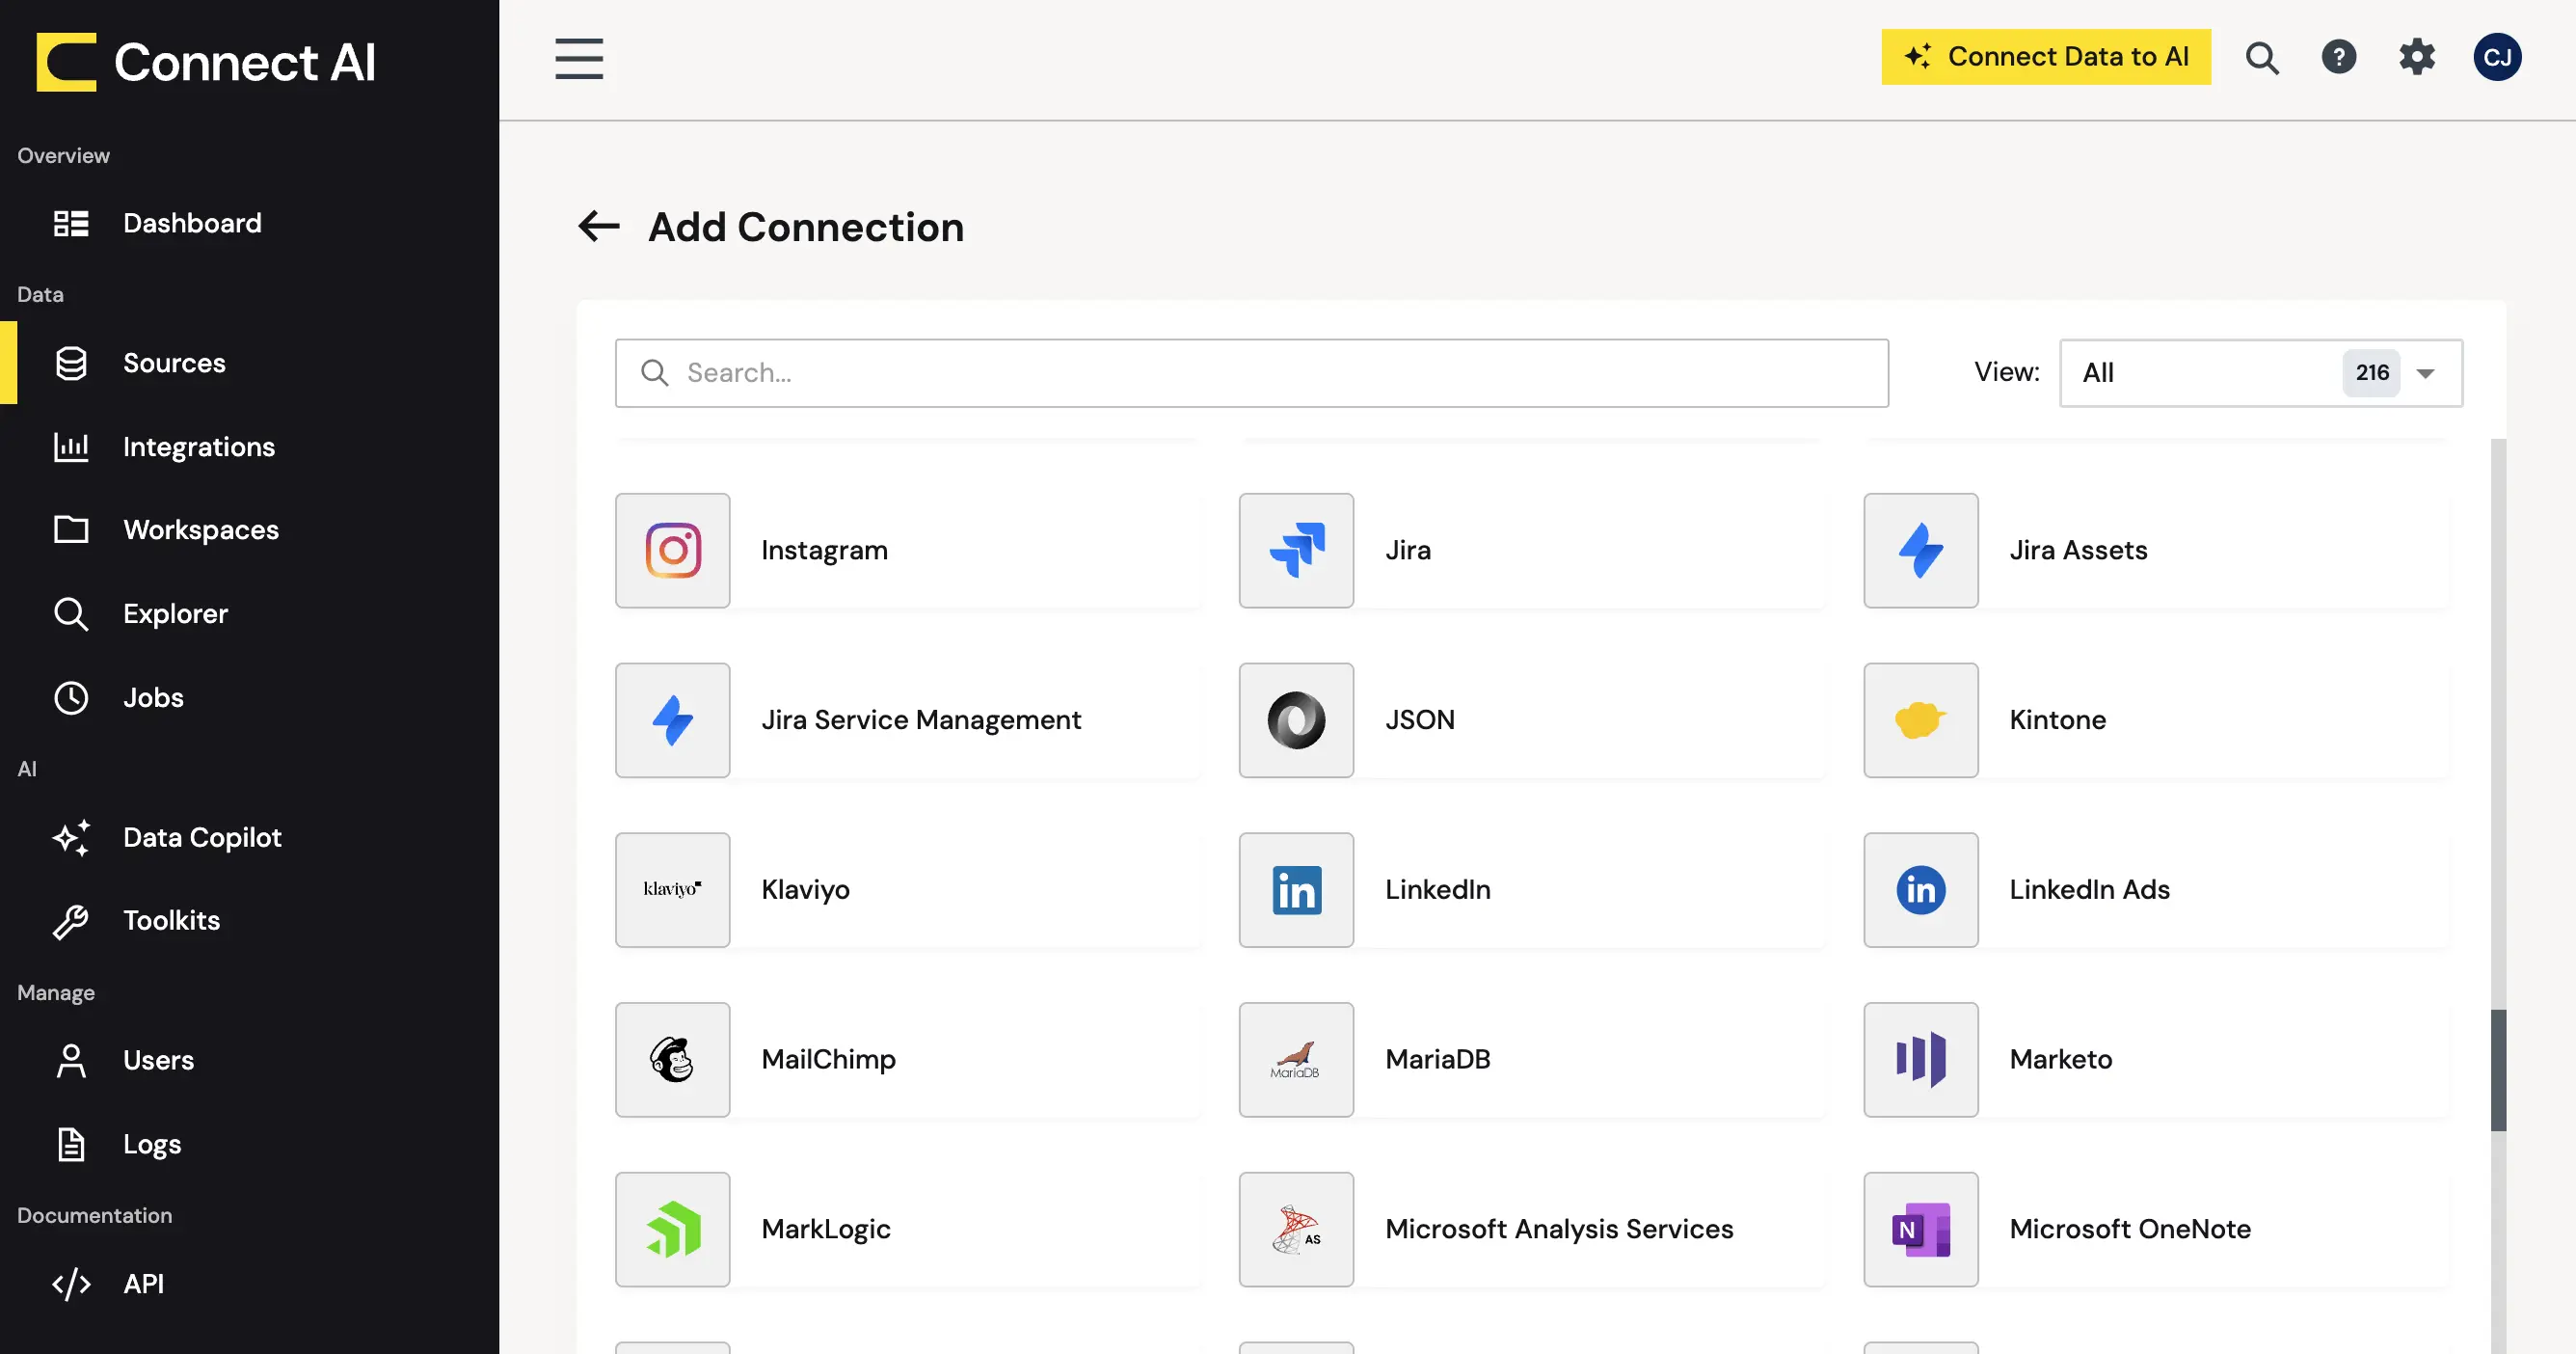
Task: Open the Kintone connector icon
Action: click(1920, 720)
